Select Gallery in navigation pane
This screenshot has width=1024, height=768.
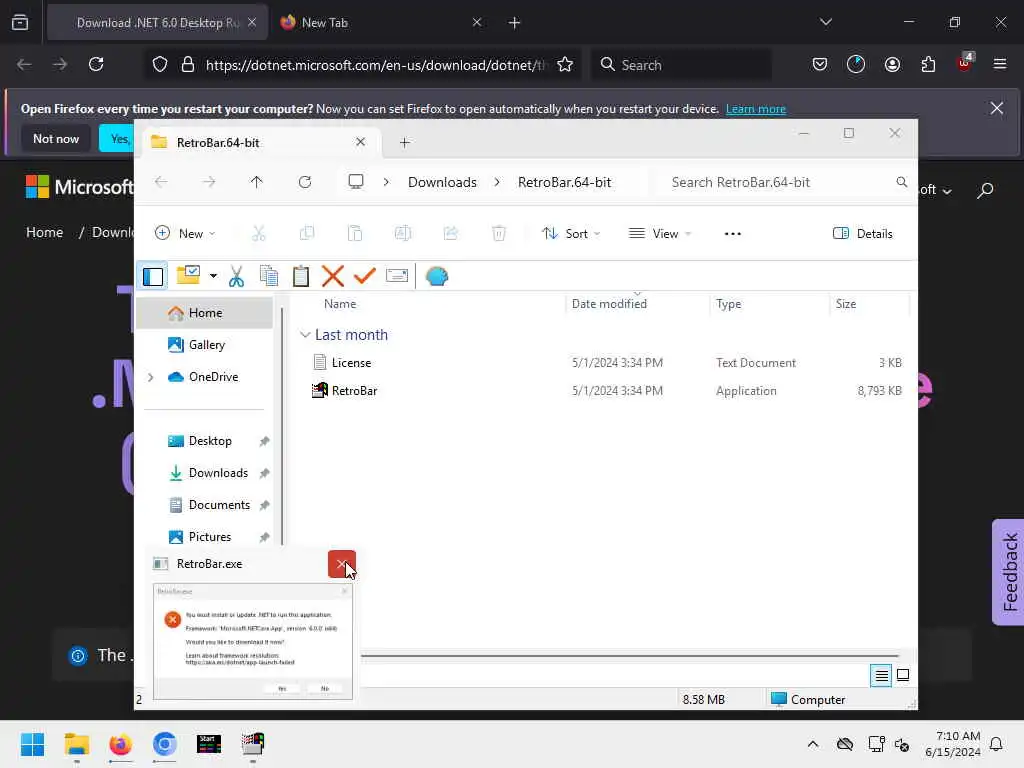(206, 345)
